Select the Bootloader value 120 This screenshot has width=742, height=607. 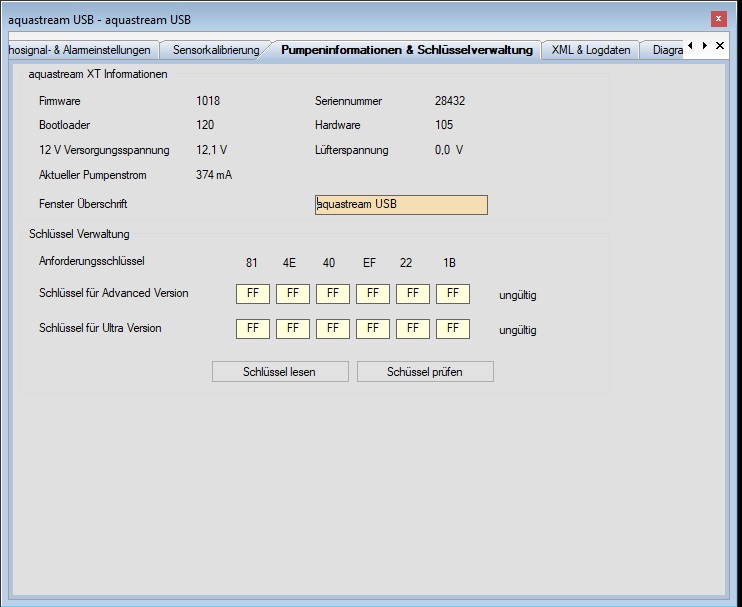pyautogui.click(x=205, y=125)
